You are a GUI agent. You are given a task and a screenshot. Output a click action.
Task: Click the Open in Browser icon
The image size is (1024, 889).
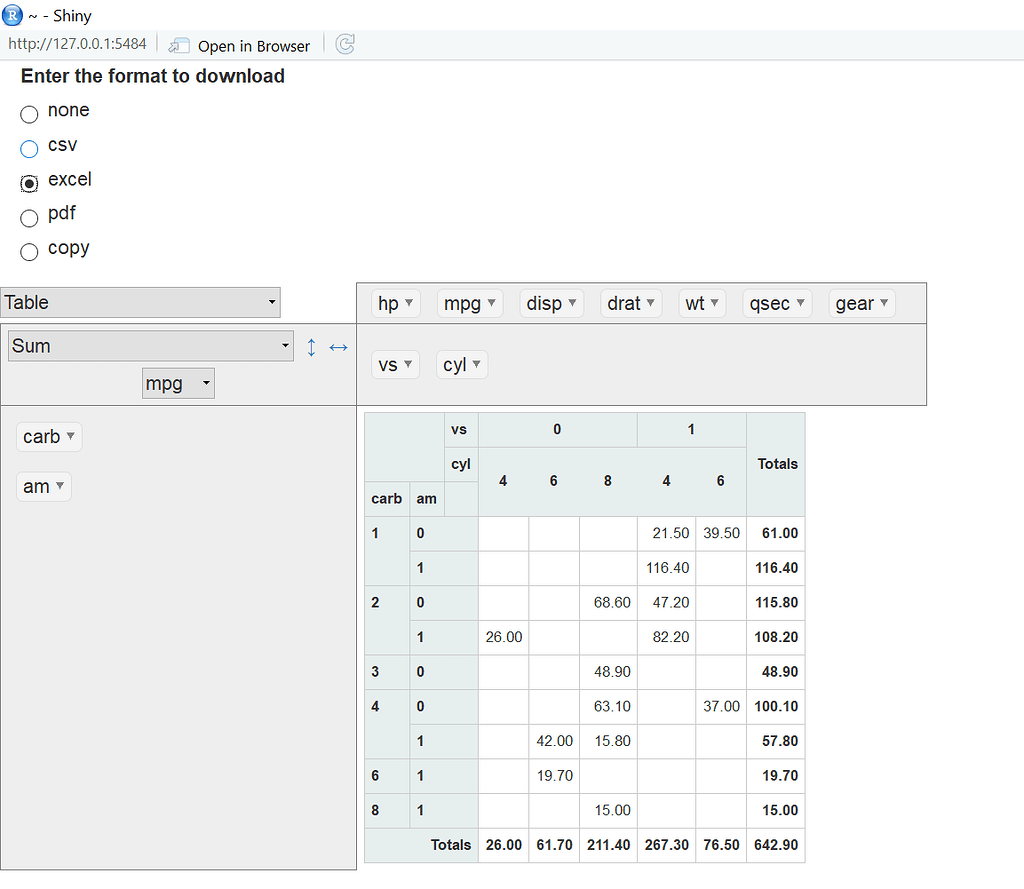pos(180,45)
